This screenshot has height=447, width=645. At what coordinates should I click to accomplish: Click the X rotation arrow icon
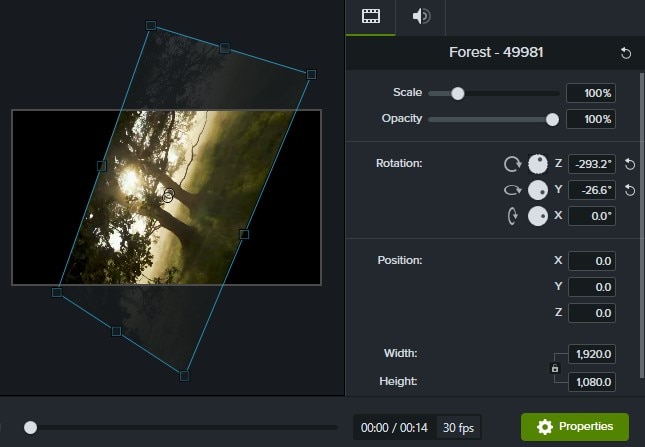pos(513,216)
